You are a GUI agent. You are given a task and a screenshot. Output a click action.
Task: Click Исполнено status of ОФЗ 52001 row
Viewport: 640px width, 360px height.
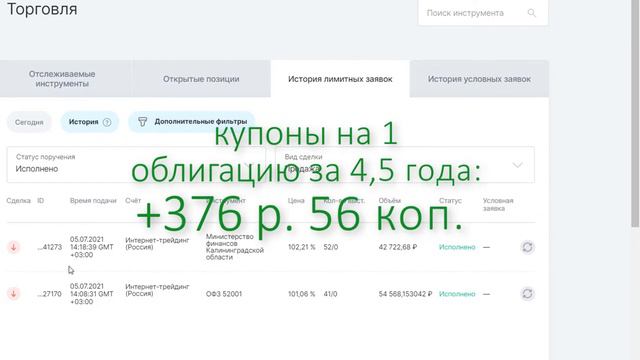click(457, 294)
